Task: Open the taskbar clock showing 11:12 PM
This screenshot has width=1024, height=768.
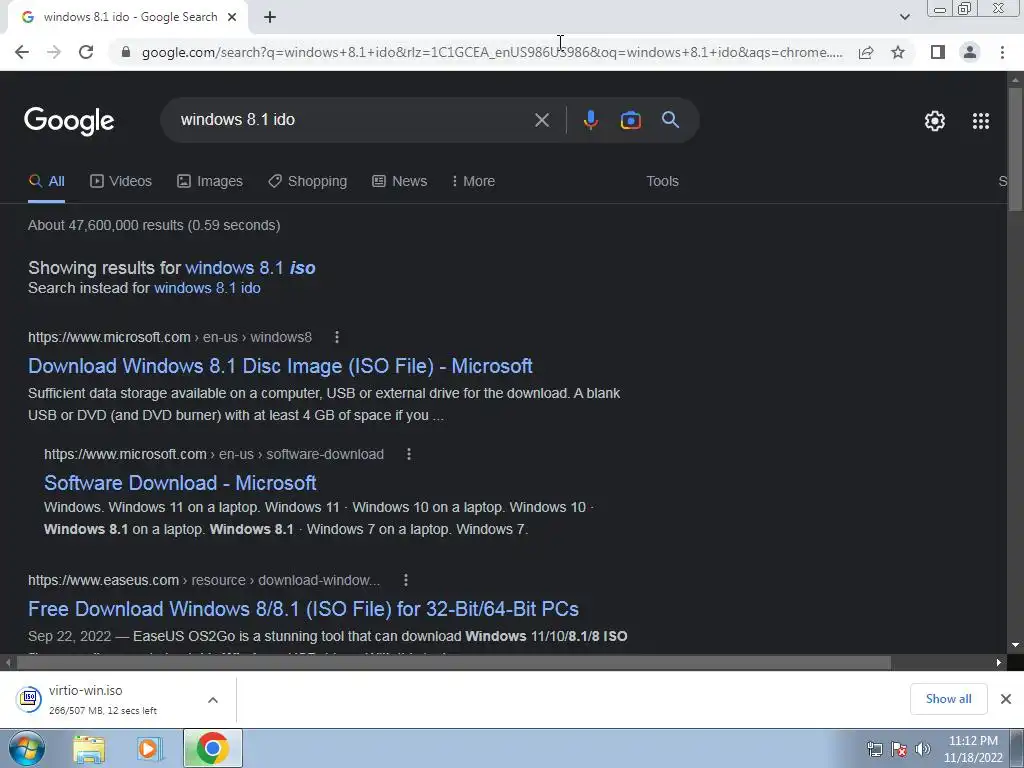Action: pos(973,749)
